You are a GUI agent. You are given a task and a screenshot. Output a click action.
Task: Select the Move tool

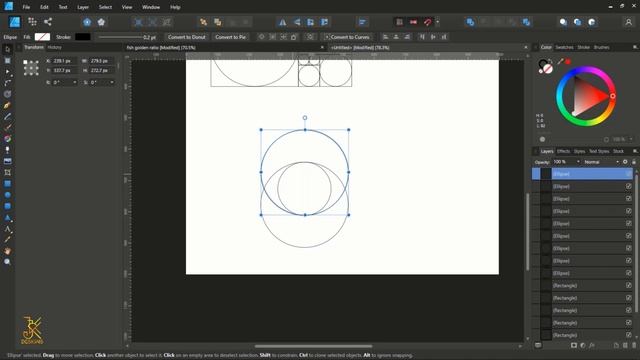(x=7, y=49)
